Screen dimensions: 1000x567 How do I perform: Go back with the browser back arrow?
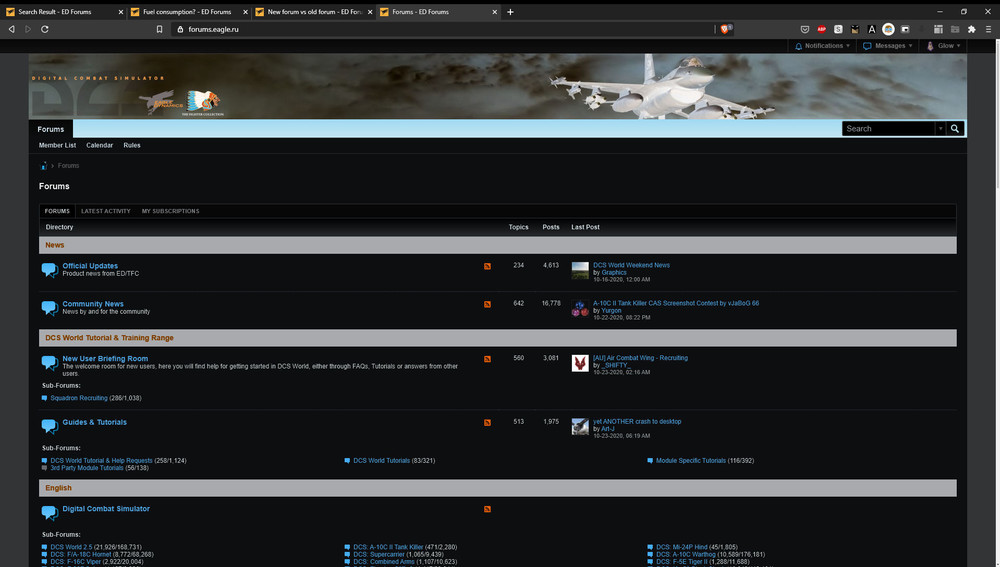(x=11, y=29)
